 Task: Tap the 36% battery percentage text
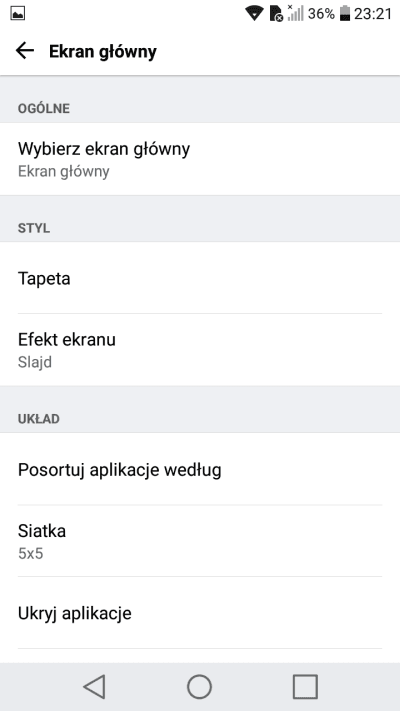point(321,14)
